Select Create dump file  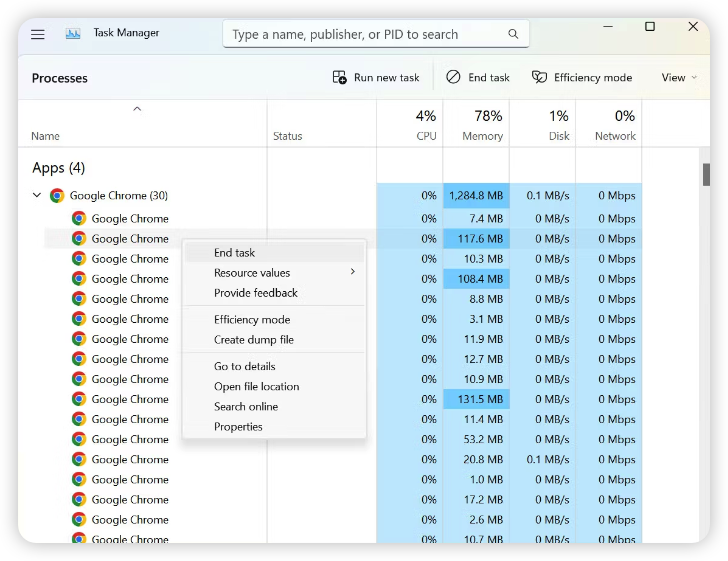[x=274, y=339]
